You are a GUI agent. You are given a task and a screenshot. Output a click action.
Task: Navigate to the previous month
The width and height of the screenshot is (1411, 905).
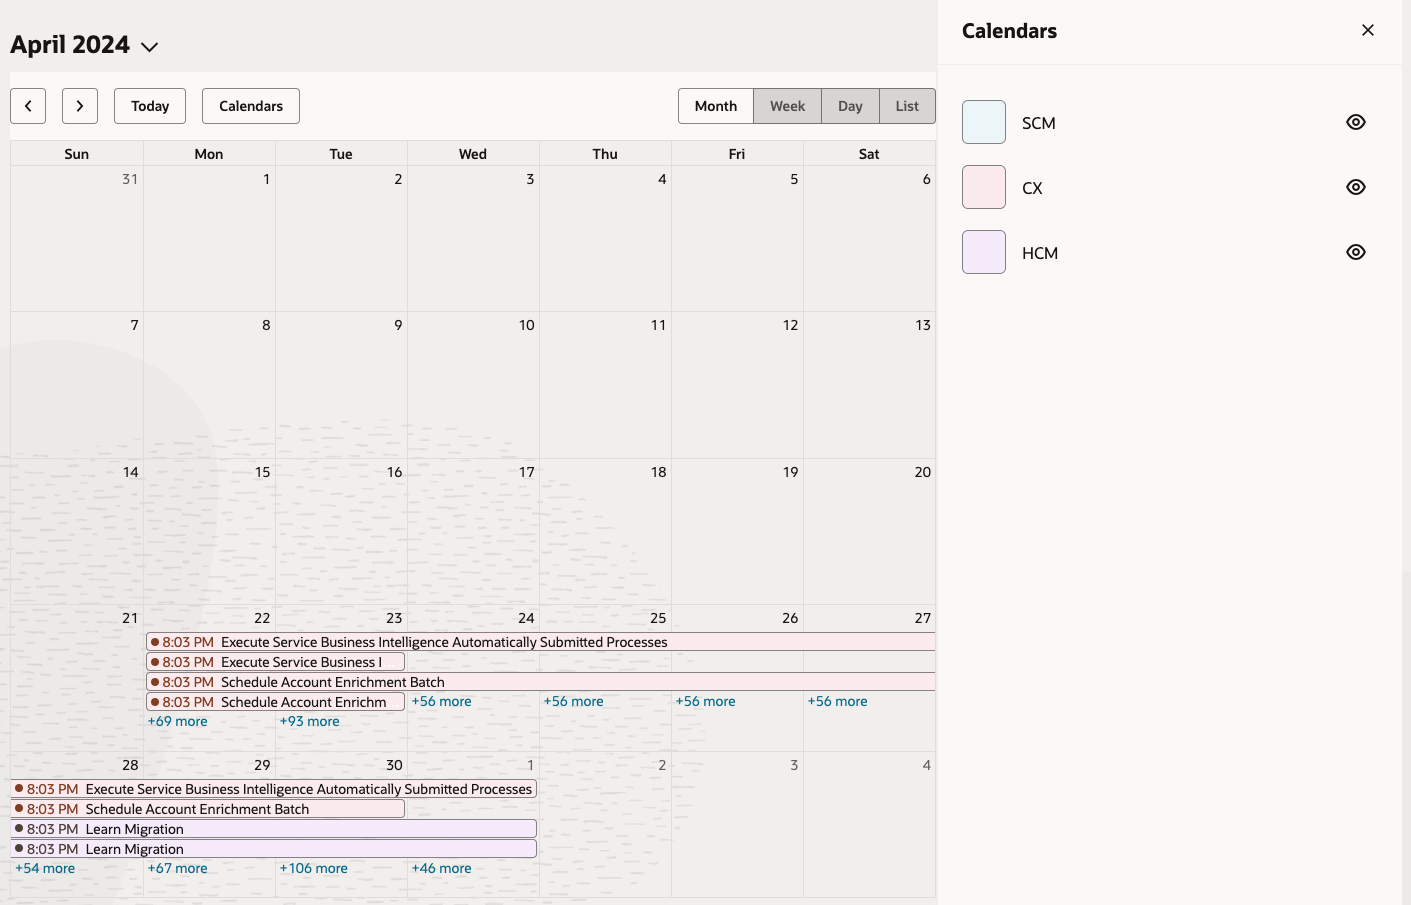[x=28, y=106]
